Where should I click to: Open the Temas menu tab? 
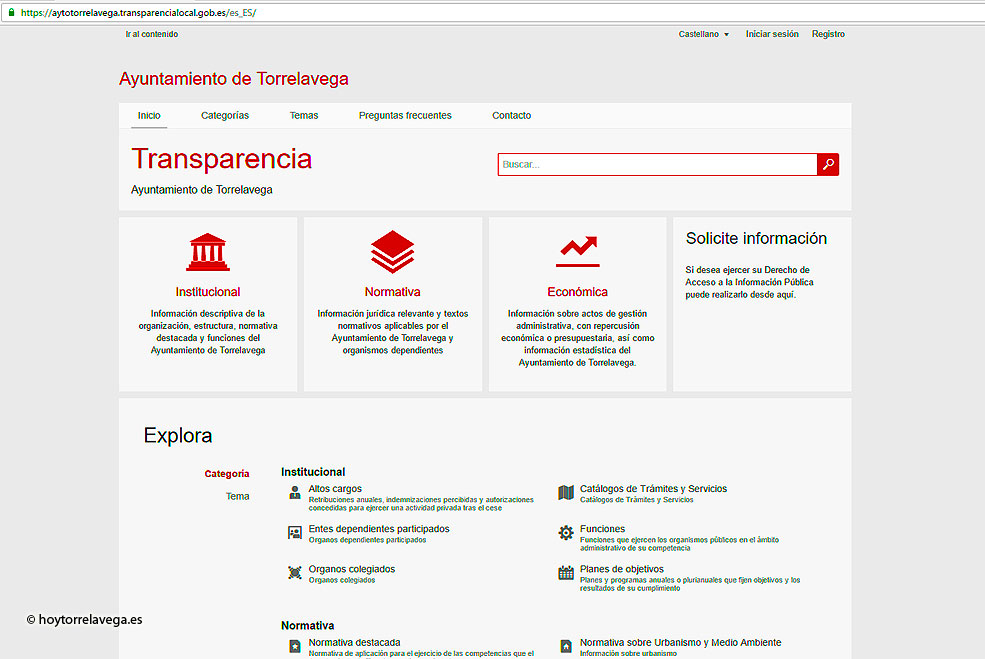pos(304,116)
